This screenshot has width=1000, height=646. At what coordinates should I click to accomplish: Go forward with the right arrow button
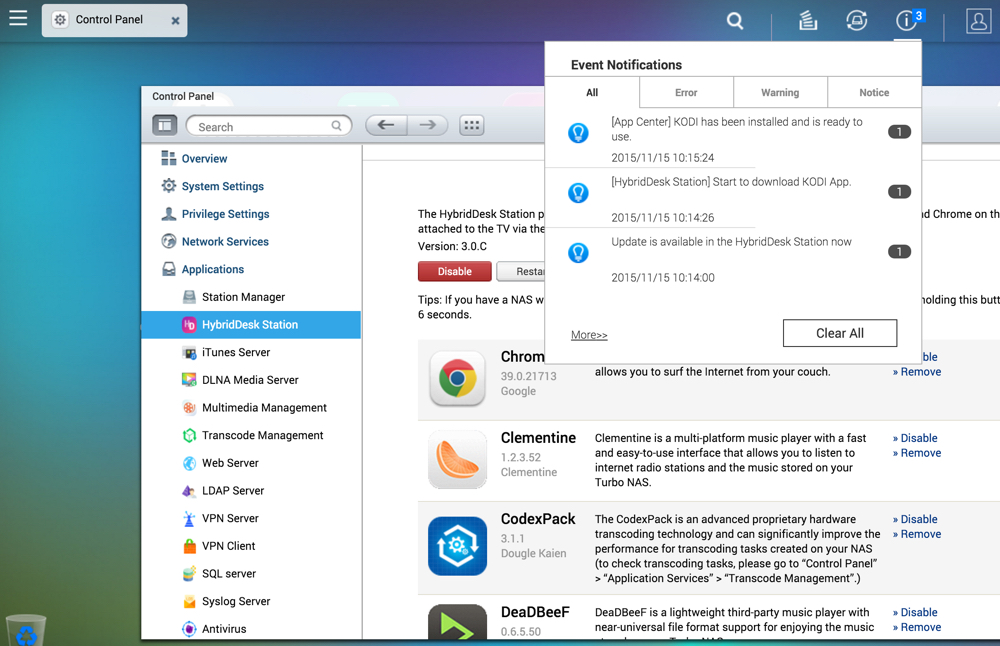427,125
